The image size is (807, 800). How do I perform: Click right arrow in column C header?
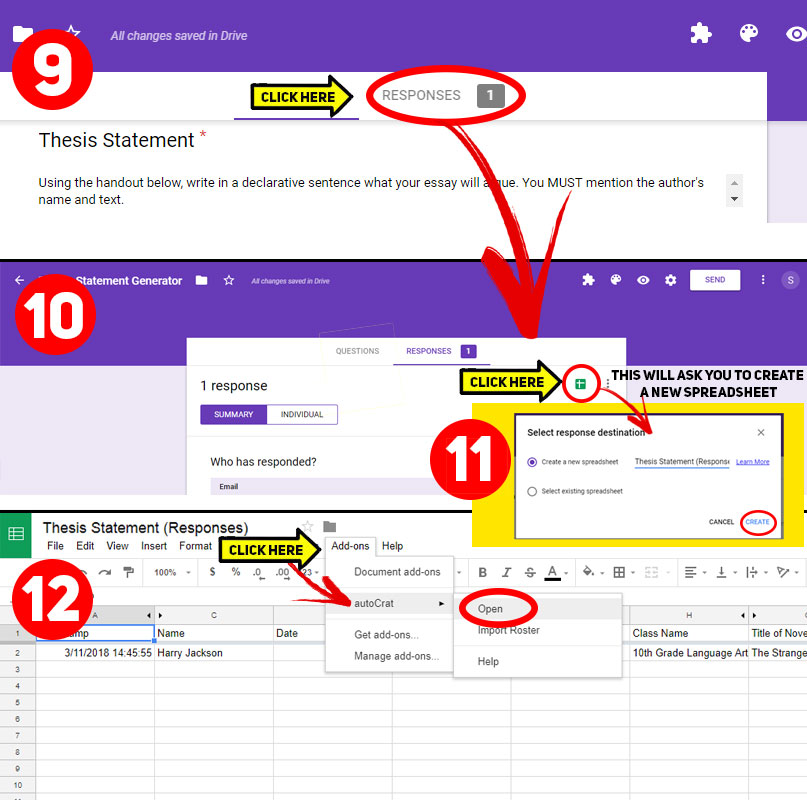[160, 615]
